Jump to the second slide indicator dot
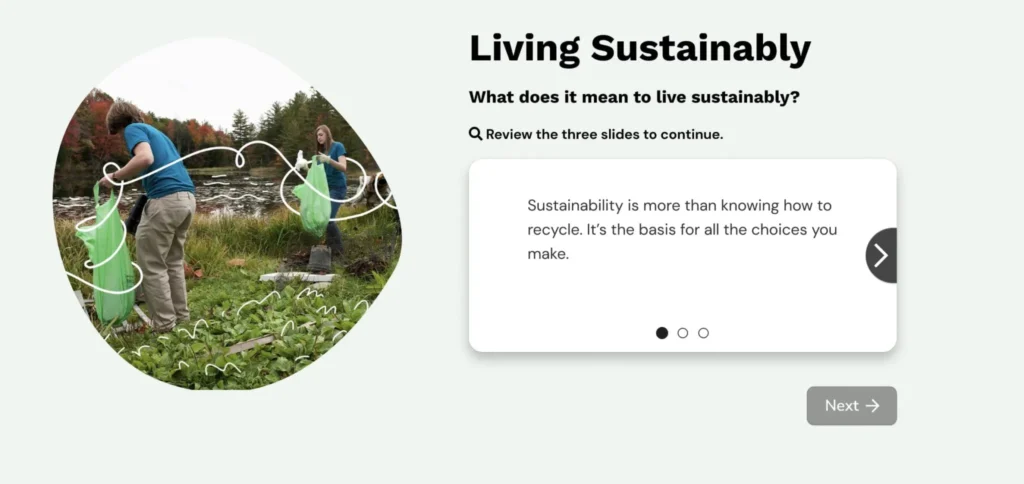The image size is (1024, 484). tap(683, 333)
